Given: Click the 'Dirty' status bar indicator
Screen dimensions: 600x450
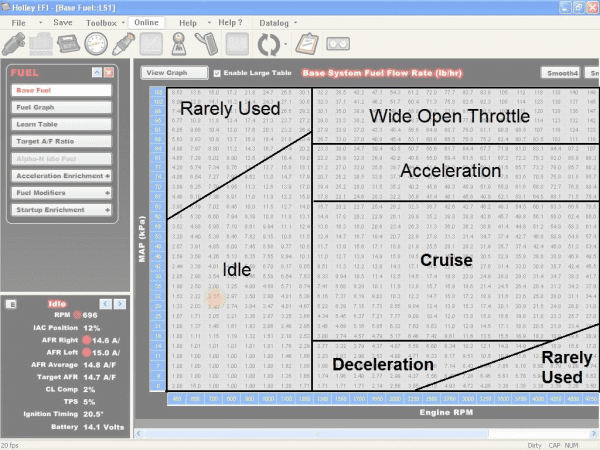Looking at the screenshot, I should [534, 445].
